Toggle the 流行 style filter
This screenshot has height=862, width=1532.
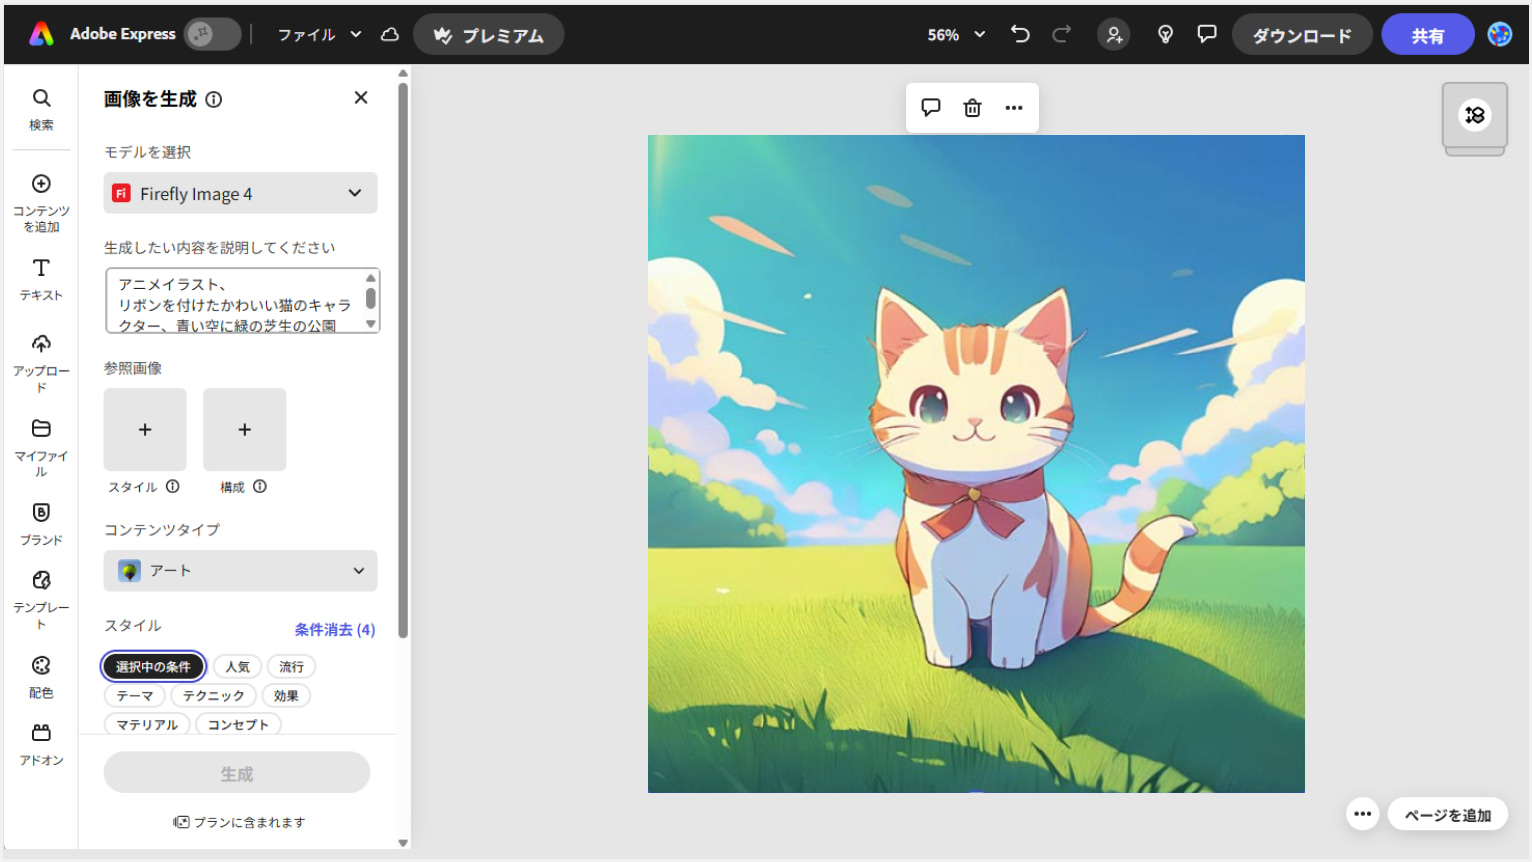click(x=290, y=666)
